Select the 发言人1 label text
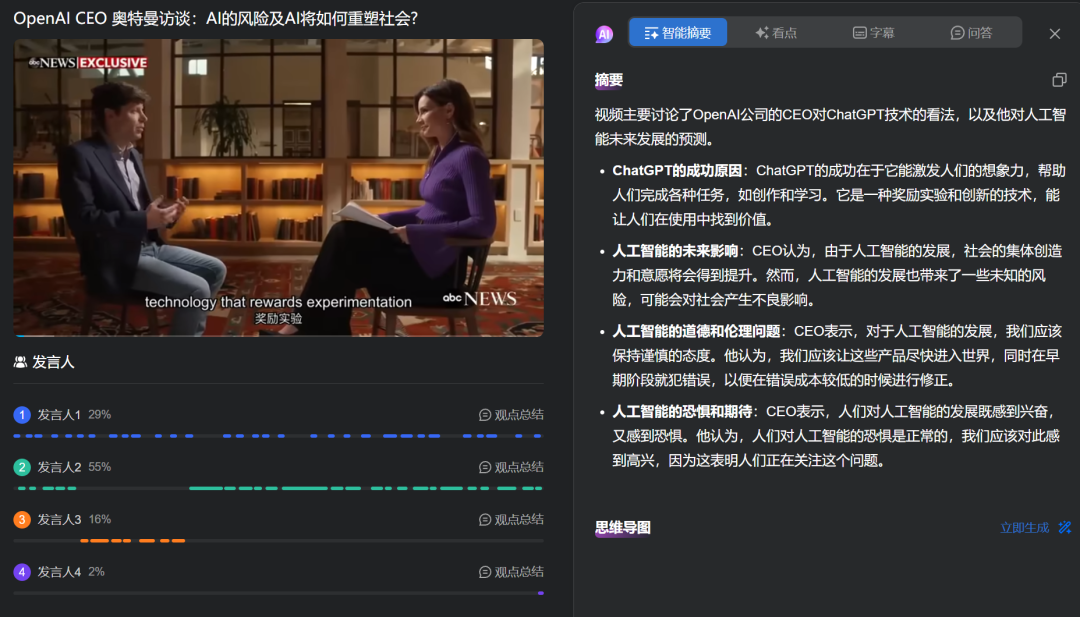The width and height of the screenshot is (1080, 617). coord(59,415)
